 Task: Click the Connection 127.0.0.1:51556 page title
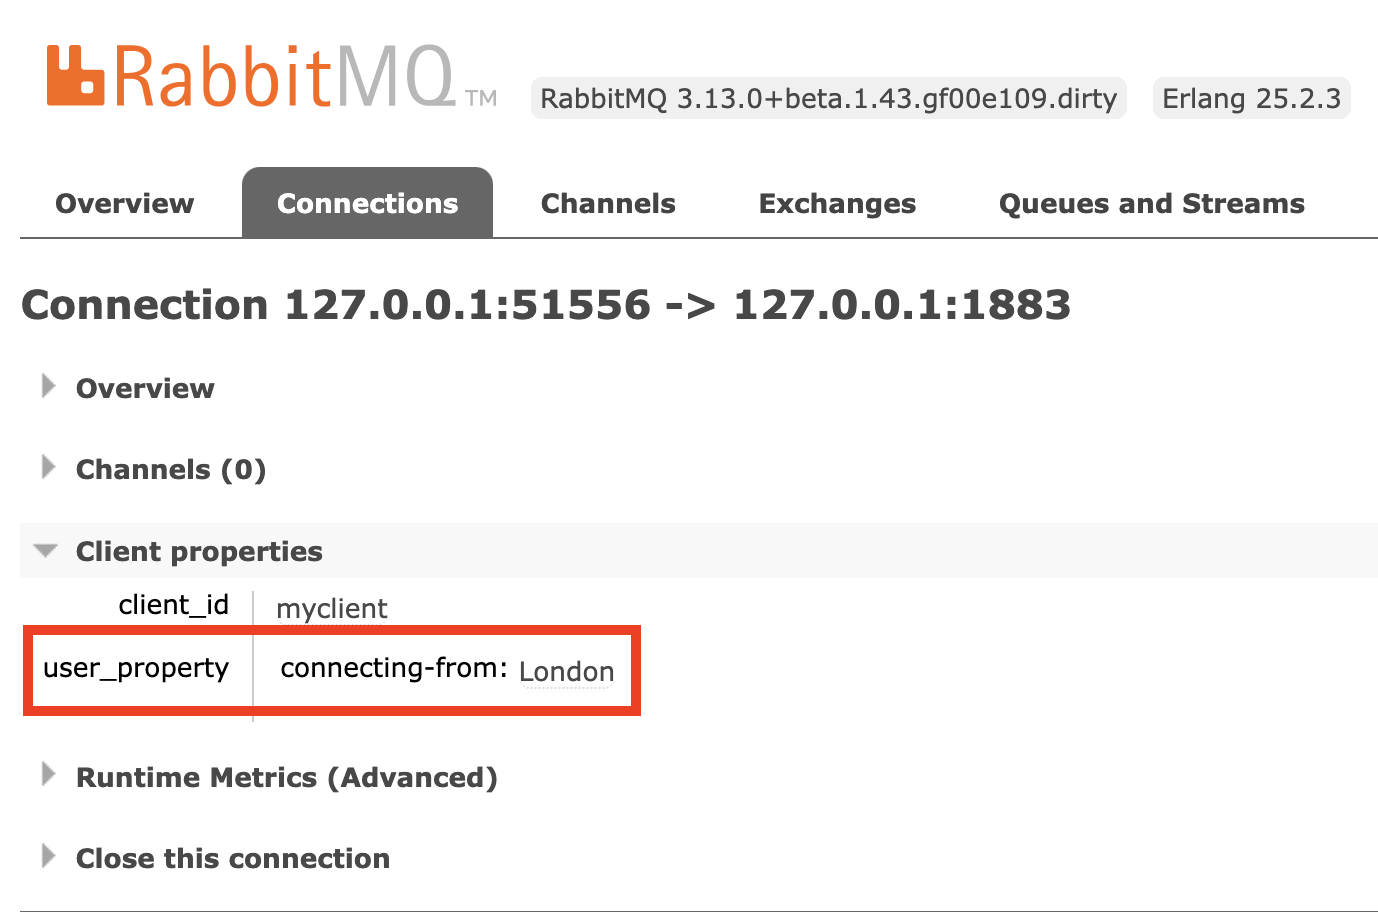click(x=546, y=305)
